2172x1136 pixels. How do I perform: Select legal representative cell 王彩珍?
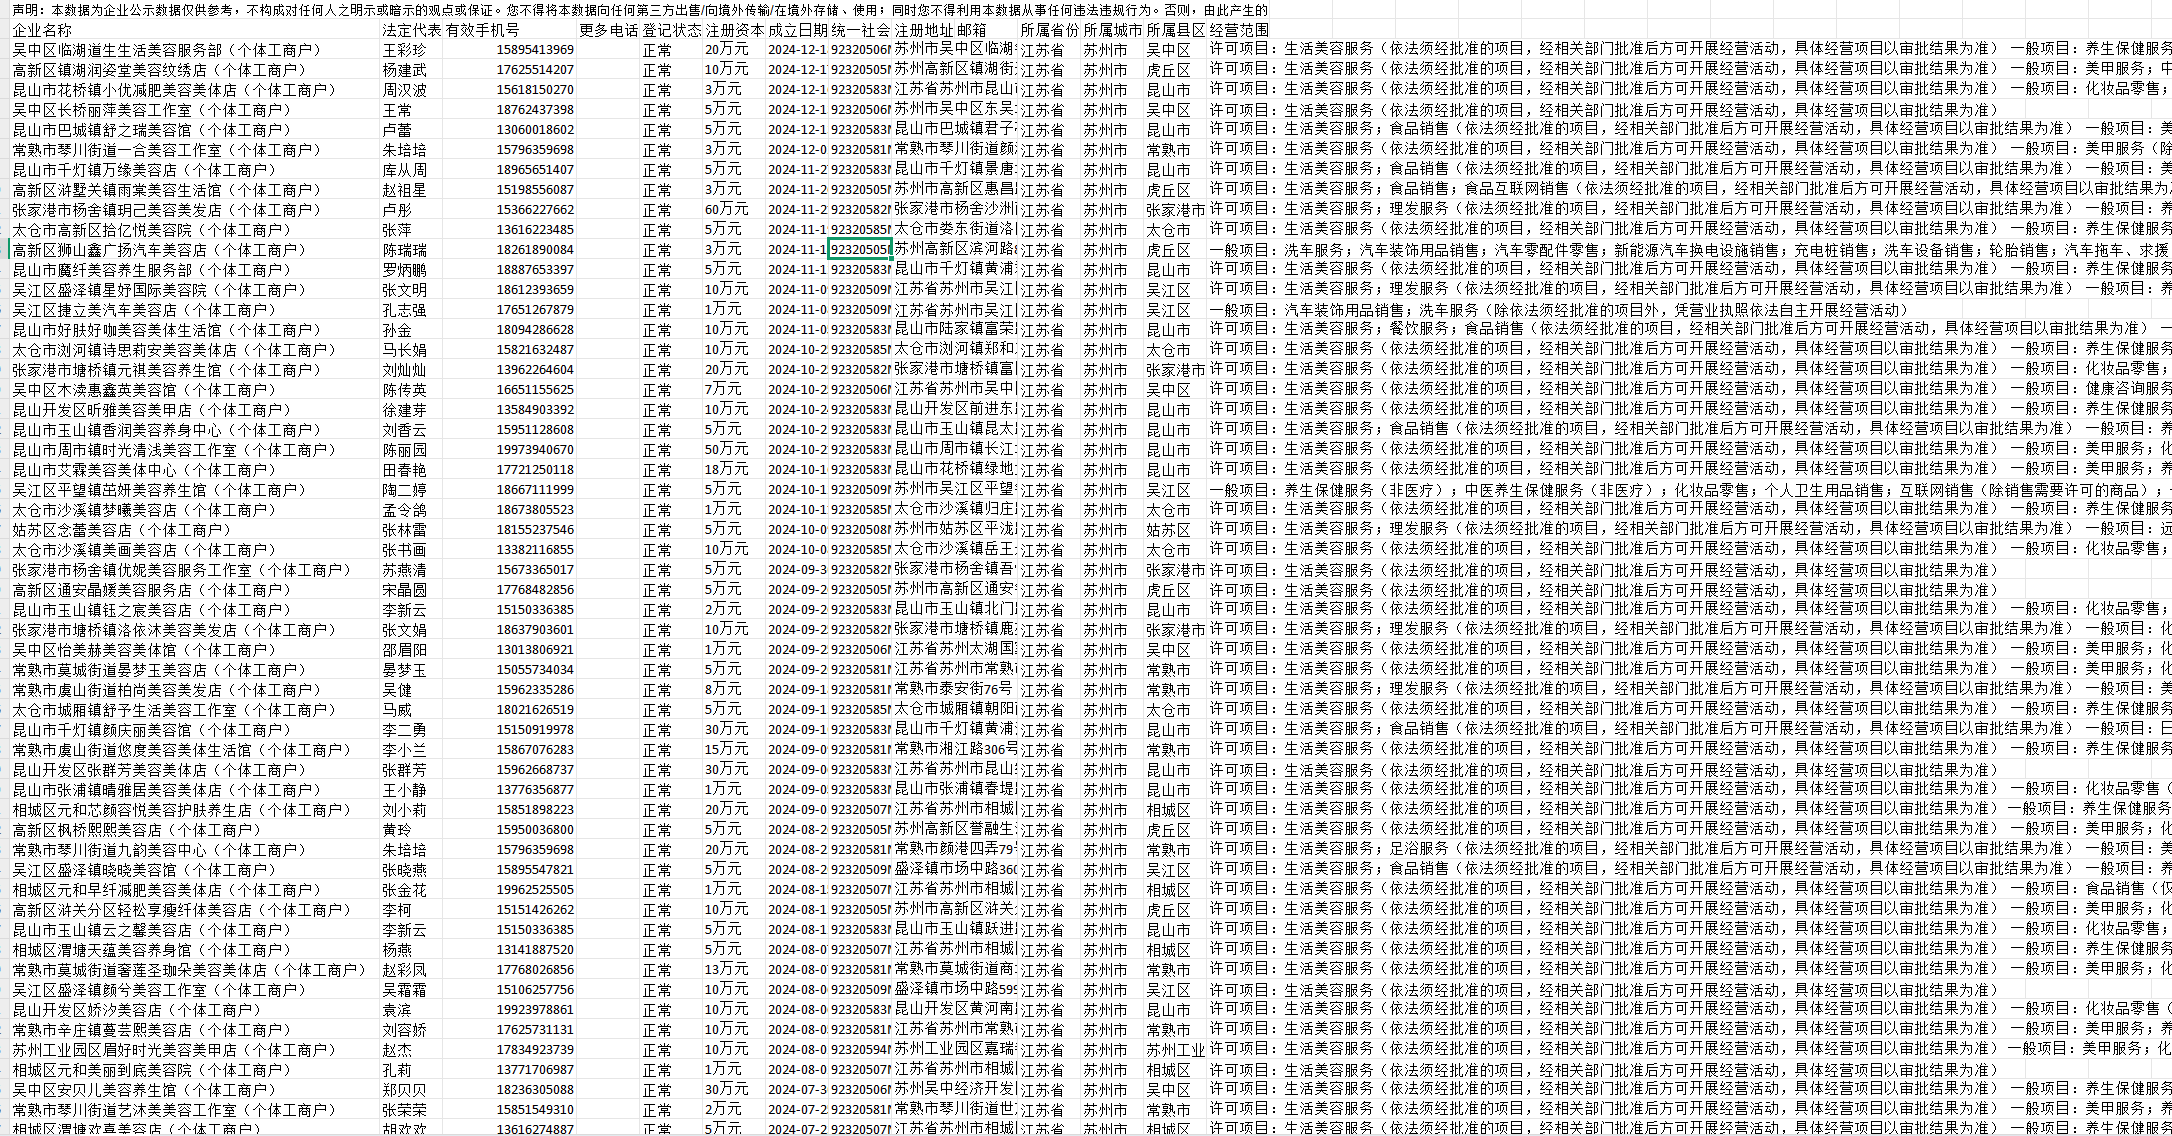(x=404, y=50)
